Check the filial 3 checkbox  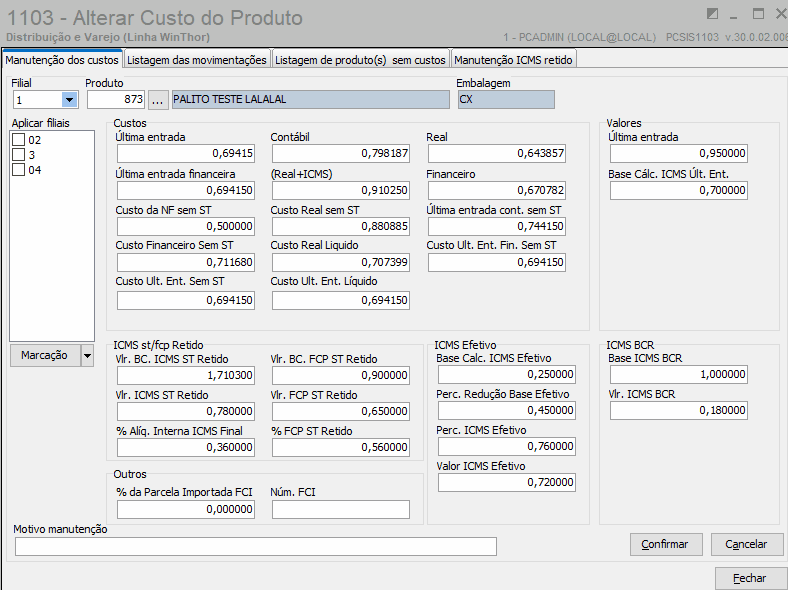click(x=19, y=154)
